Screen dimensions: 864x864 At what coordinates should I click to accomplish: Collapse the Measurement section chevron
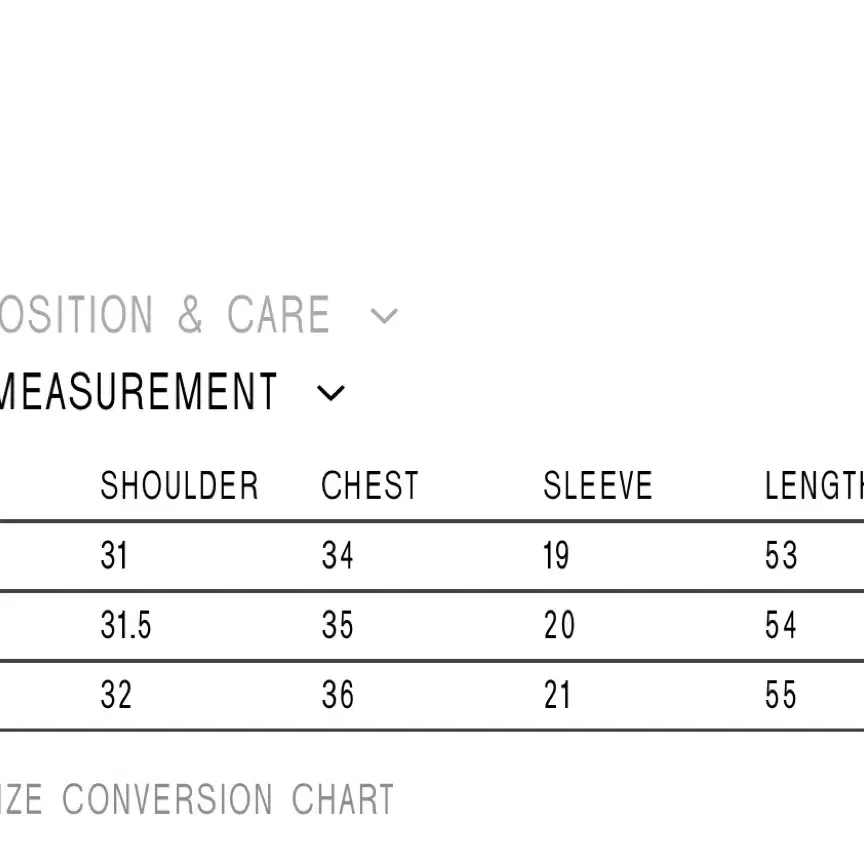[x=331, y=393]
